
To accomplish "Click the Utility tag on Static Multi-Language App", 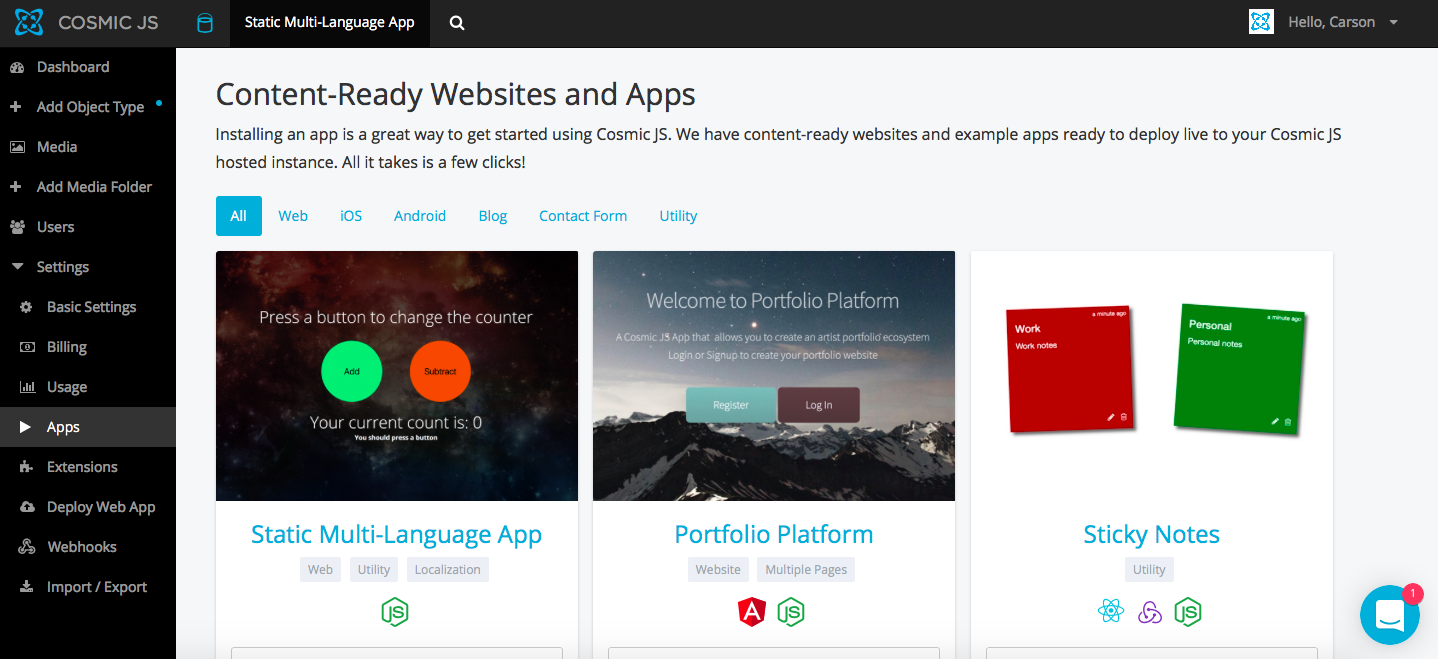I will pos(374,570).
